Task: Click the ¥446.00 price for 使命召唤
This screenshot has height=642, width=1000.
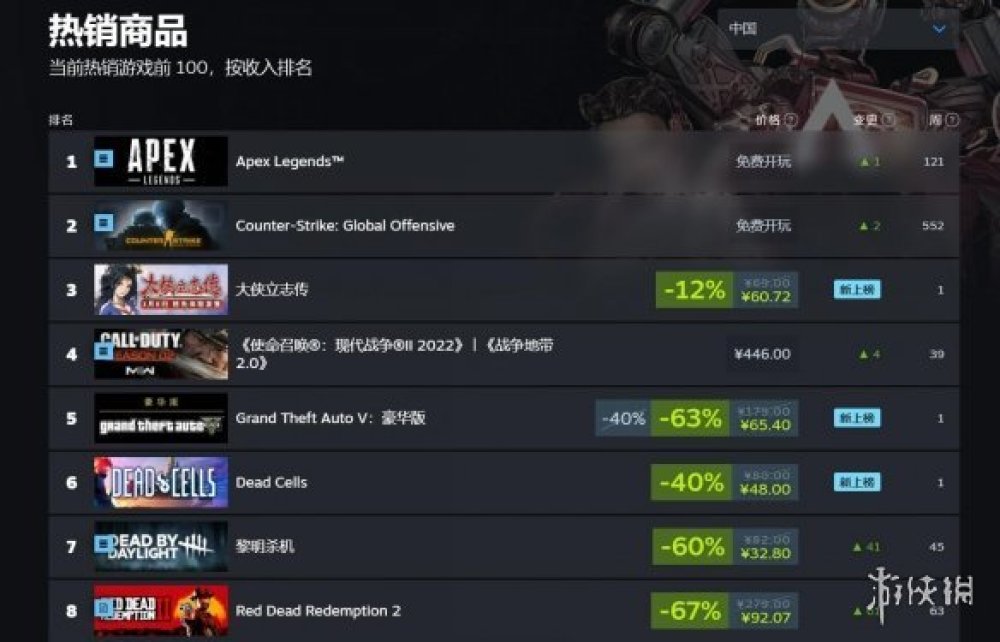Action: coord(762,354)
